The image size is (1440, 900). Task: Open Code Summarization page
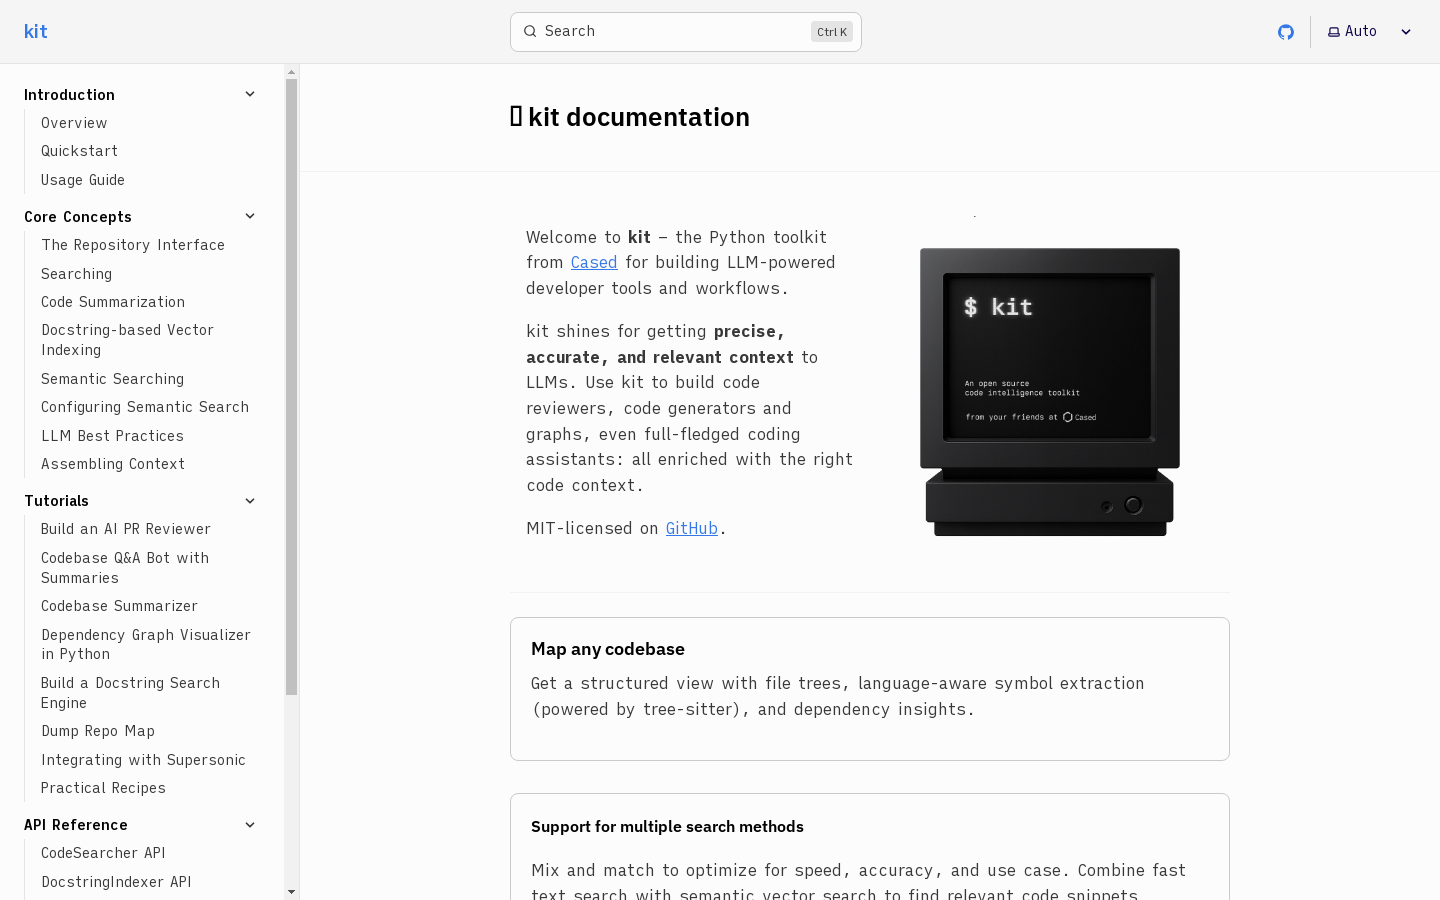113,302
